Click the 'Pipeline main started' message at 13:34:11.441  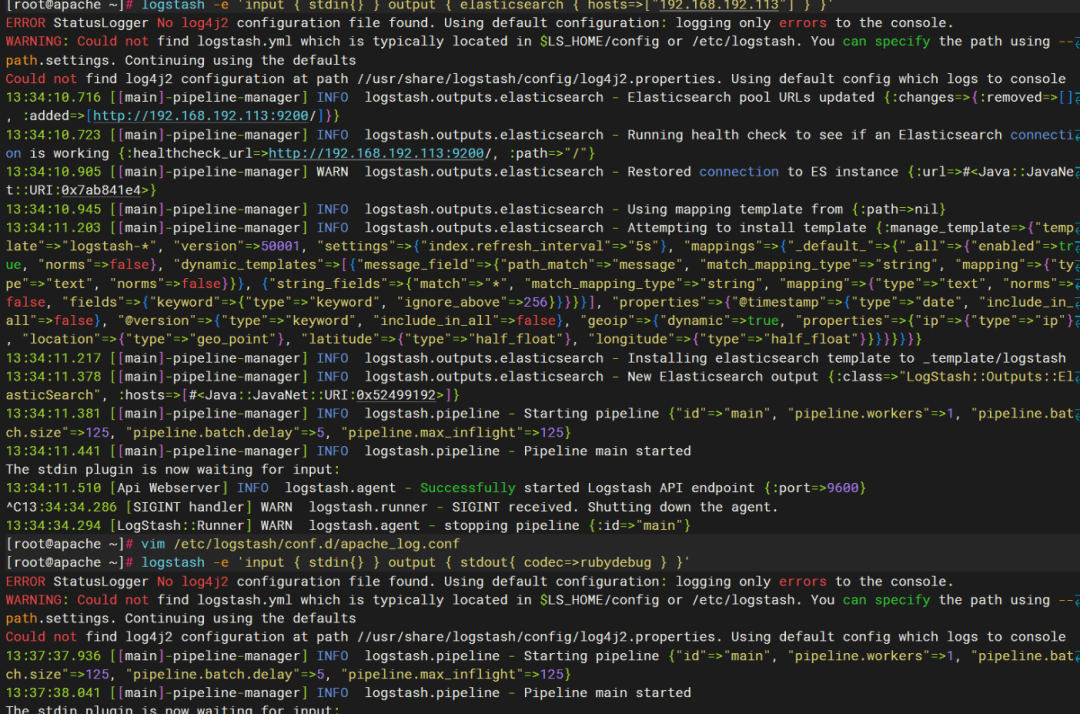click(x=348, y=451)
